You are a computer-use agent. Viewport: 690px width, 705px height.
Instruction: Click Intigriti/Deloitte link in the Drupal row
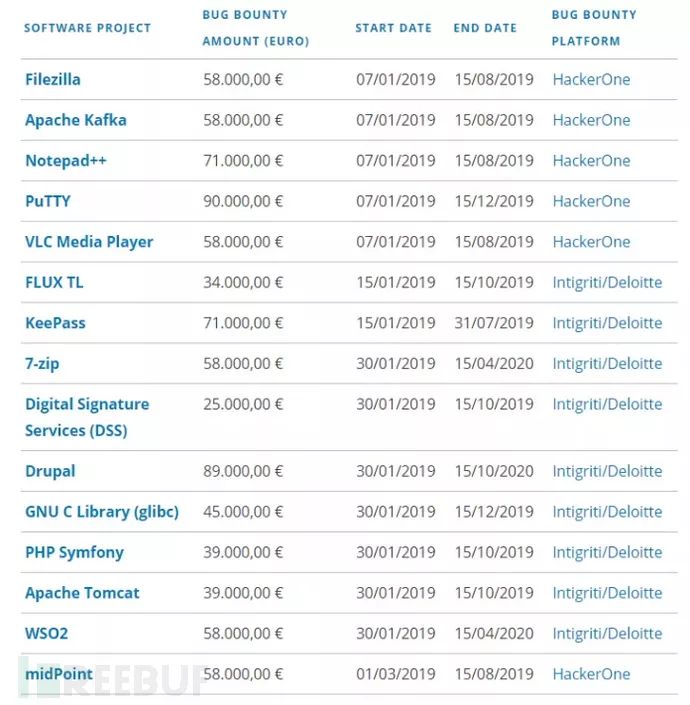pyautogui.click(x=607, y=471)
